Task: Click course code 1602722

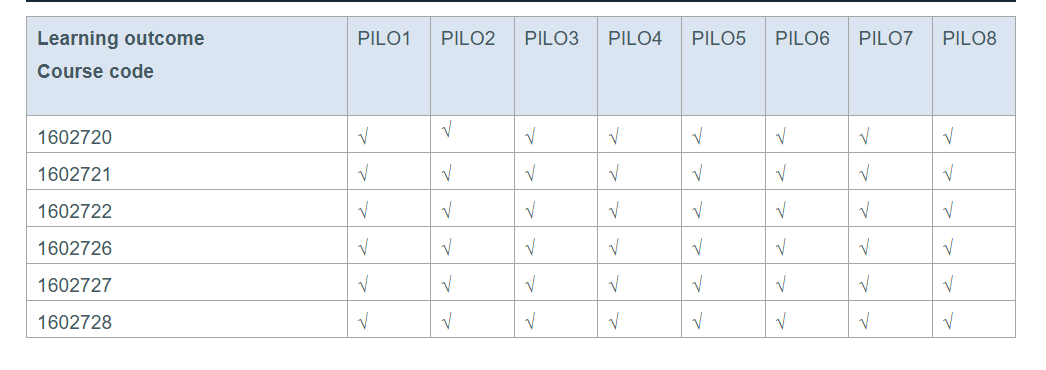Action: [x=75, y=211]
